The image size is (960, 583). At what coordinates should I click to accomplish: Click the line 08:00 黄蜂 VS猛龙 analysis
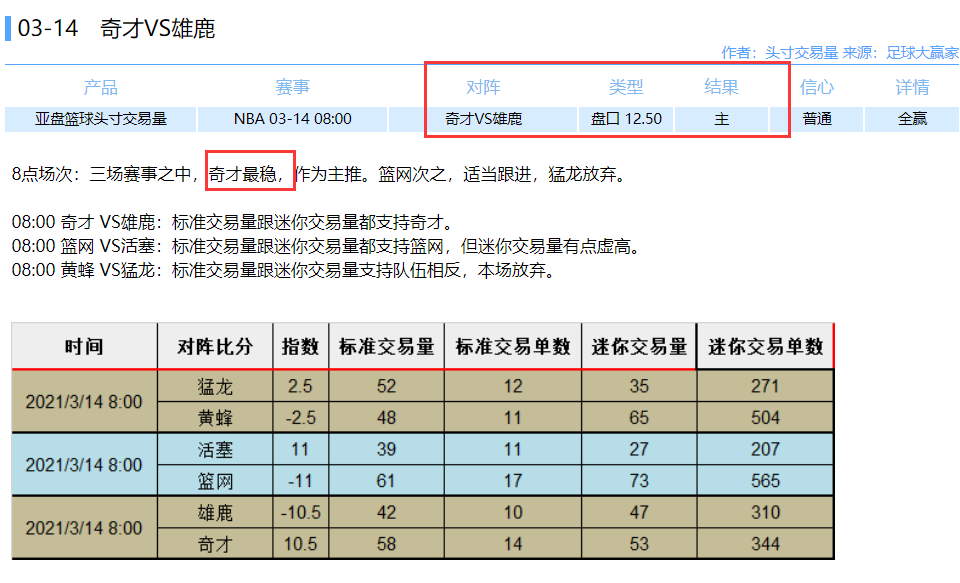[x=283, y=270]
